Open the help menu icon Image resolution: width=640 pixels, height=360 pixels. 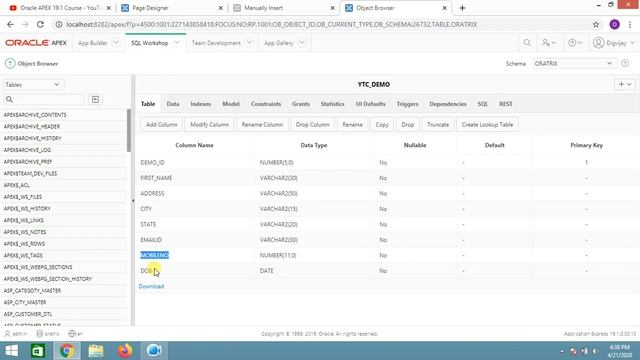pos(575,43)
